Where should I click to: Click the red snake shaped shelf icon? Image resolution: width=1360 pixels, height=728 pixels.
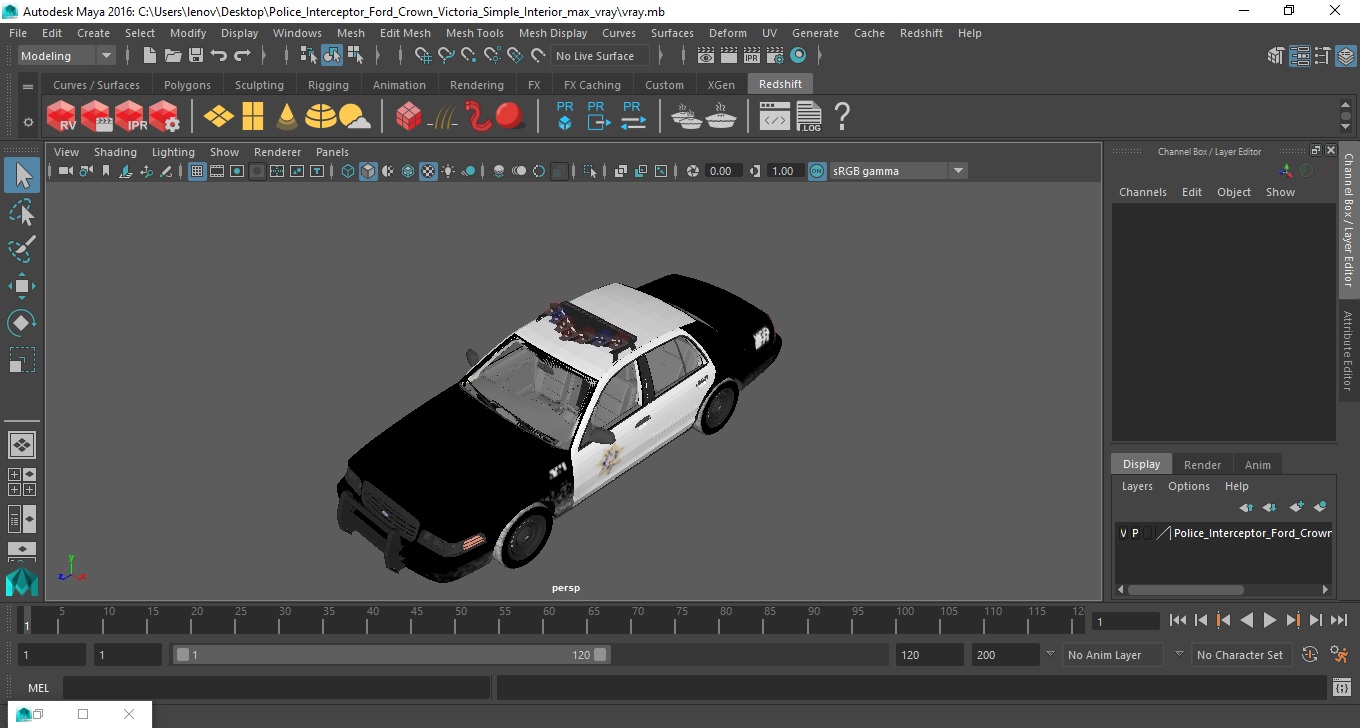pyautogui.click(x=478, y=116)
